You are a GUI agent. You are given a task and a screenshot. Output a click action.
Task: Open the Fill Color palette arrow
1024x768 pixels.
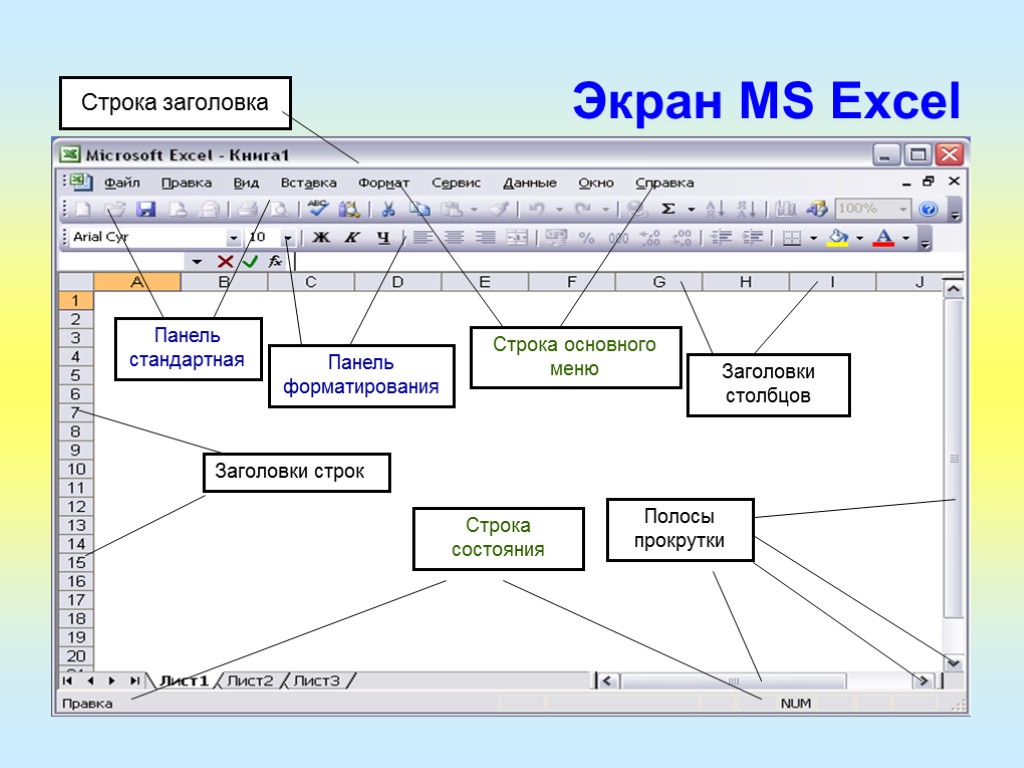point(859,238)
